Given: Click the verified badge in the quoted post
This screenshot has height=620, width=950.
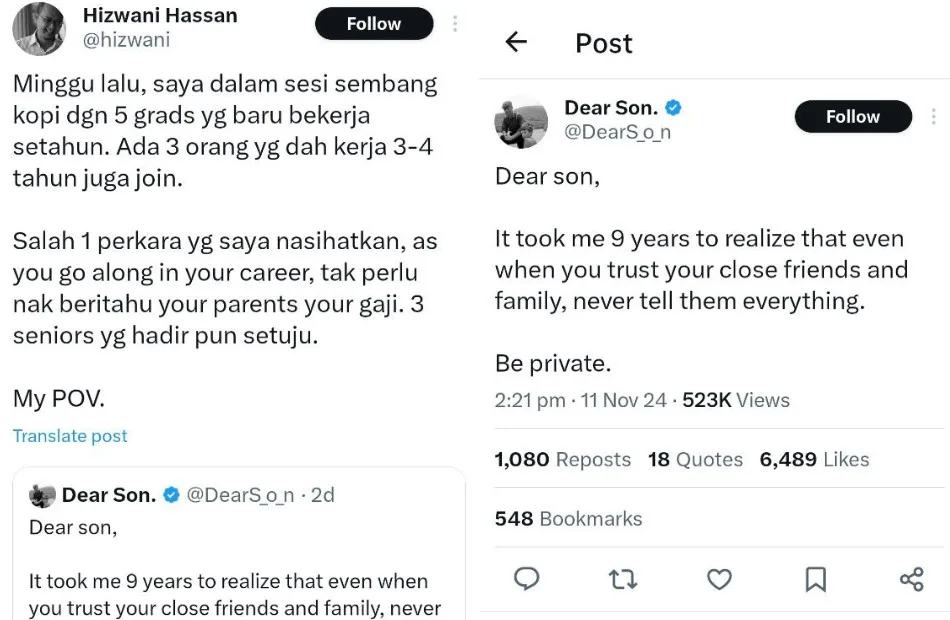Looking at the screenshot, I should point(172,495).
